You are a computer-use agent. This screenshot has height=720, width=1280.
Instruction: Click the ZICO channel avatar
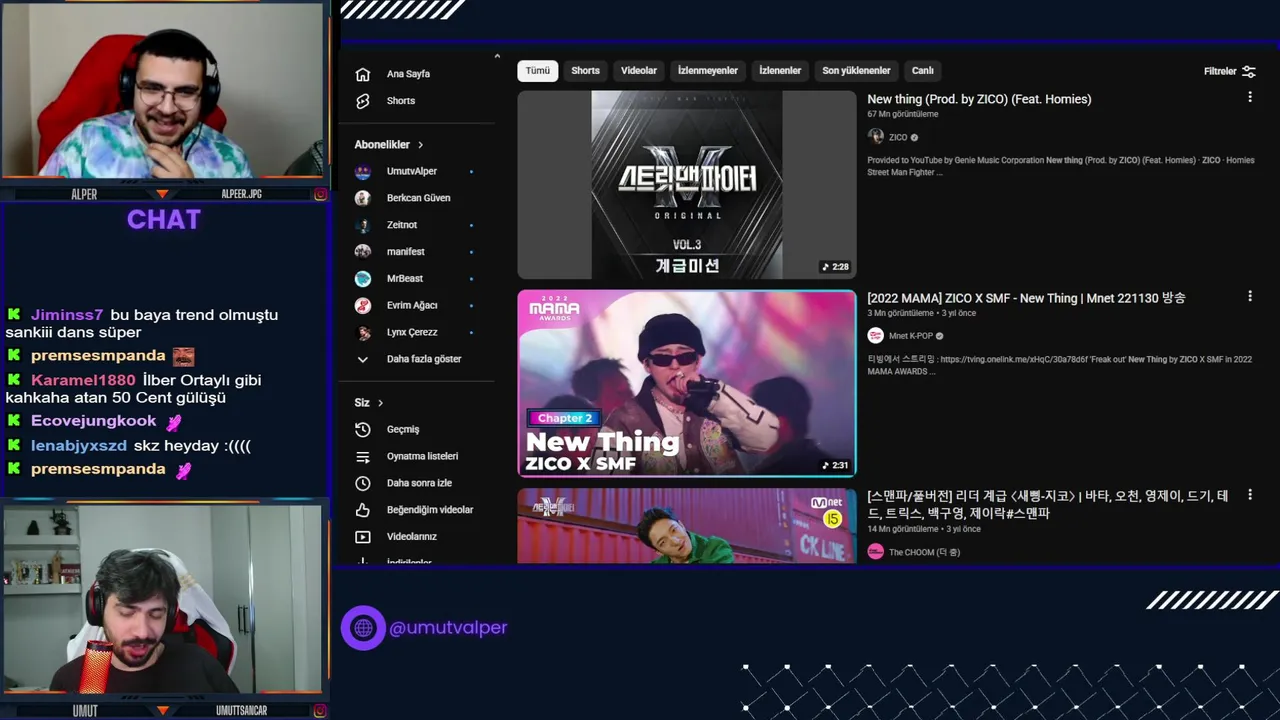pos(876,137)
